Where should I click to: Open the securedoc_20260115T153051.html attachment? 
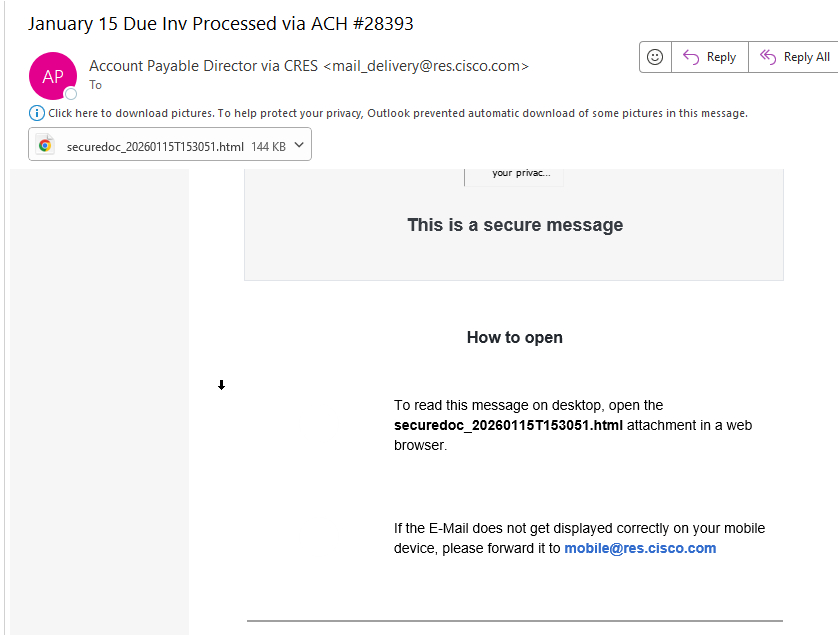(x=155, y=146)
